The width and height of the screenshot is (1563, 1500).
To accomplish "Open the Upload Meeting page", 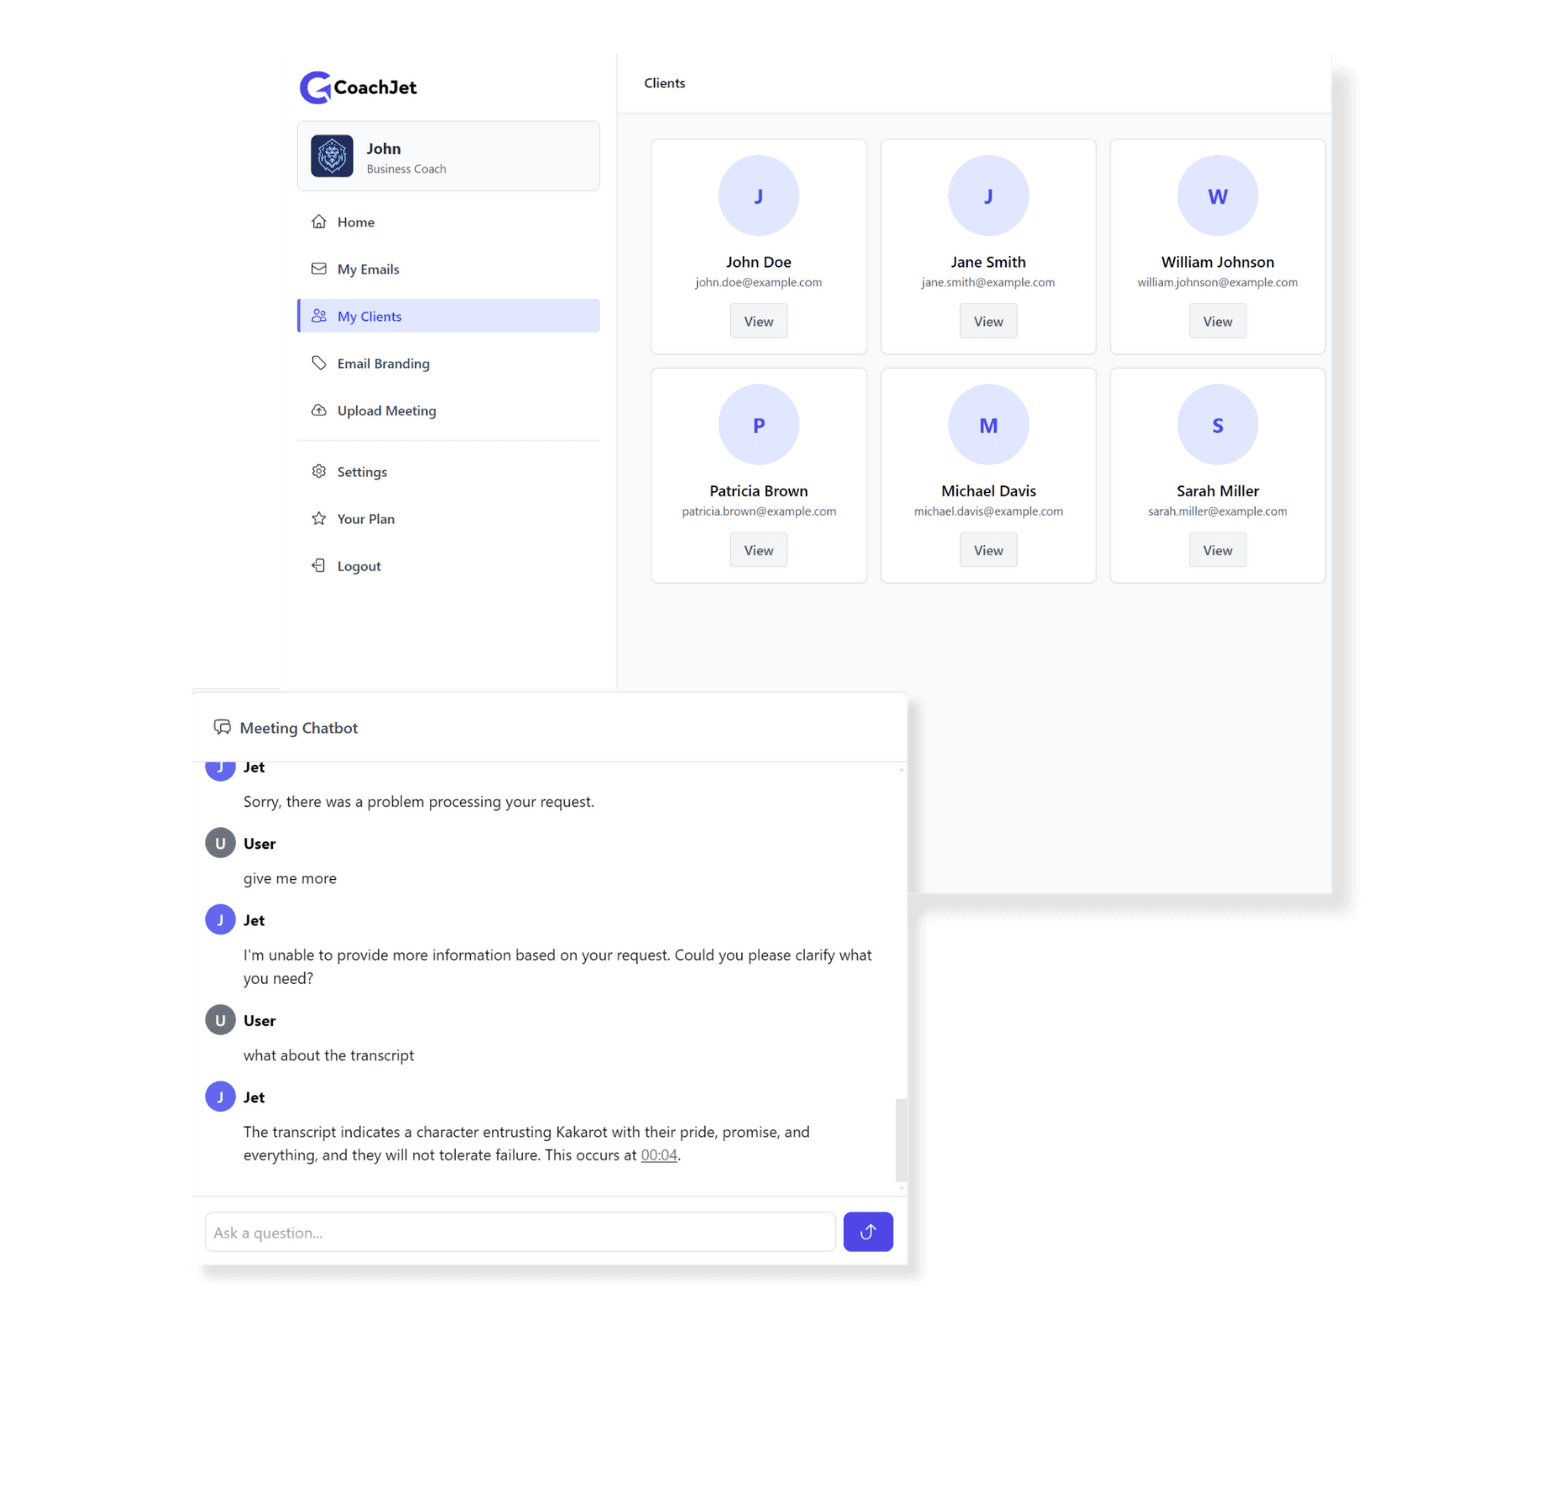I will (x=448, y=410).
